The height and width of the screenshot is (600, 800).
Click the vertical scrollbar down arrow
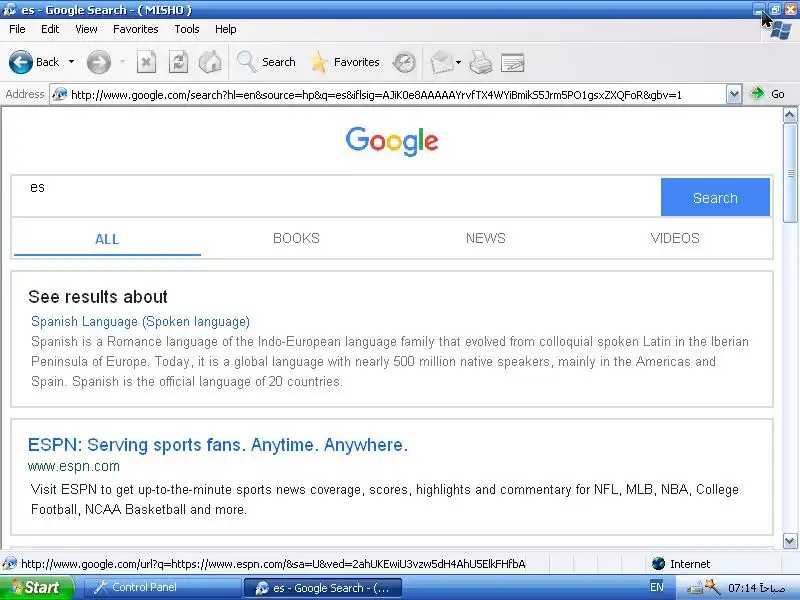(x=790, y=541)
